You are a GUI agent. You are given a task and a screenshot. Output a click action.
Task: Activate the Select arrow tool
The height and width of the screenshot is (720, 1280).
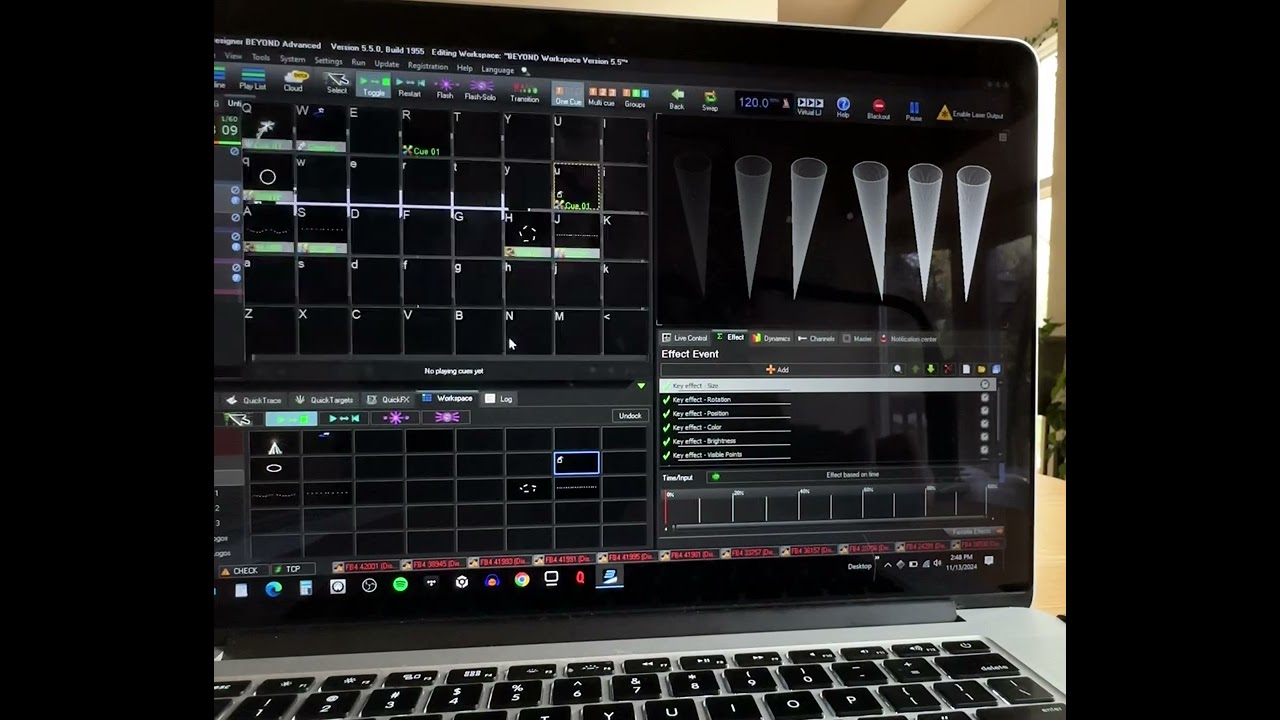click(337, 83)
